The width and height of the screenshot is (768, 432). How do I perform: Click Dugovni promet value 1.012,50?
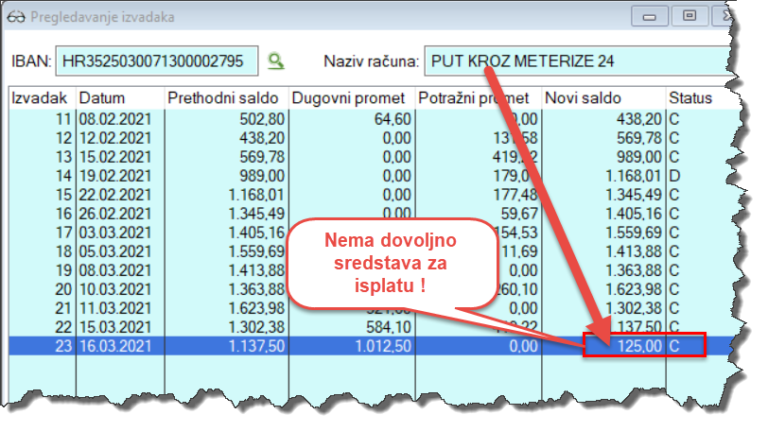383,346
